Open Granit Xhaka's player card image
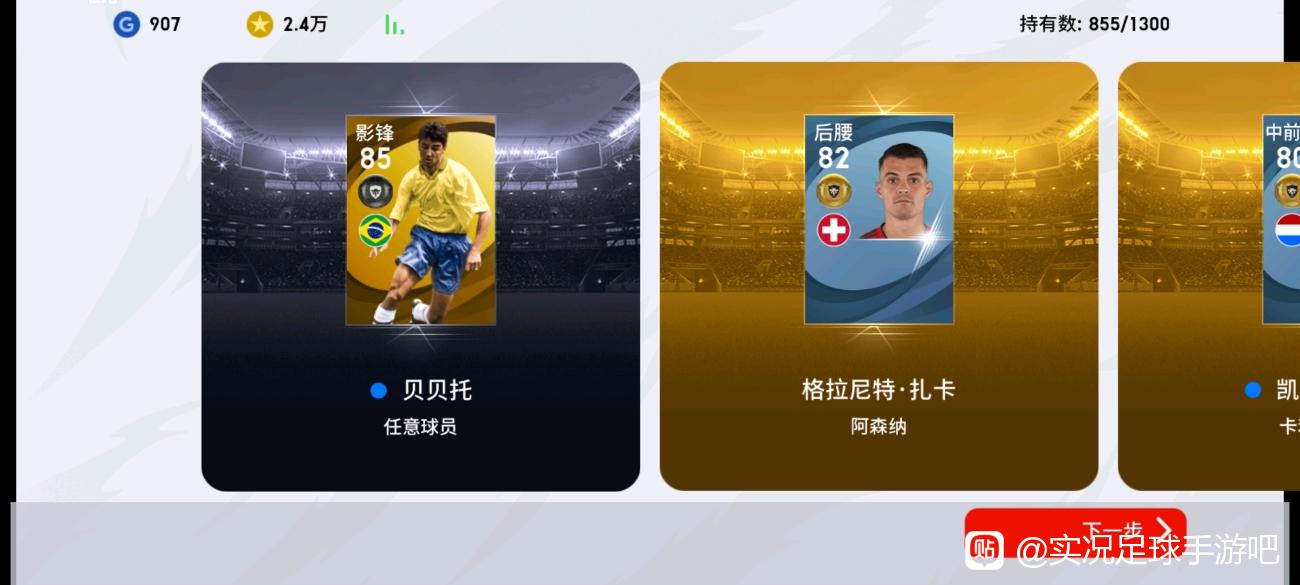Viewport: 1300px width, 585px height. [x=879, y=220]
